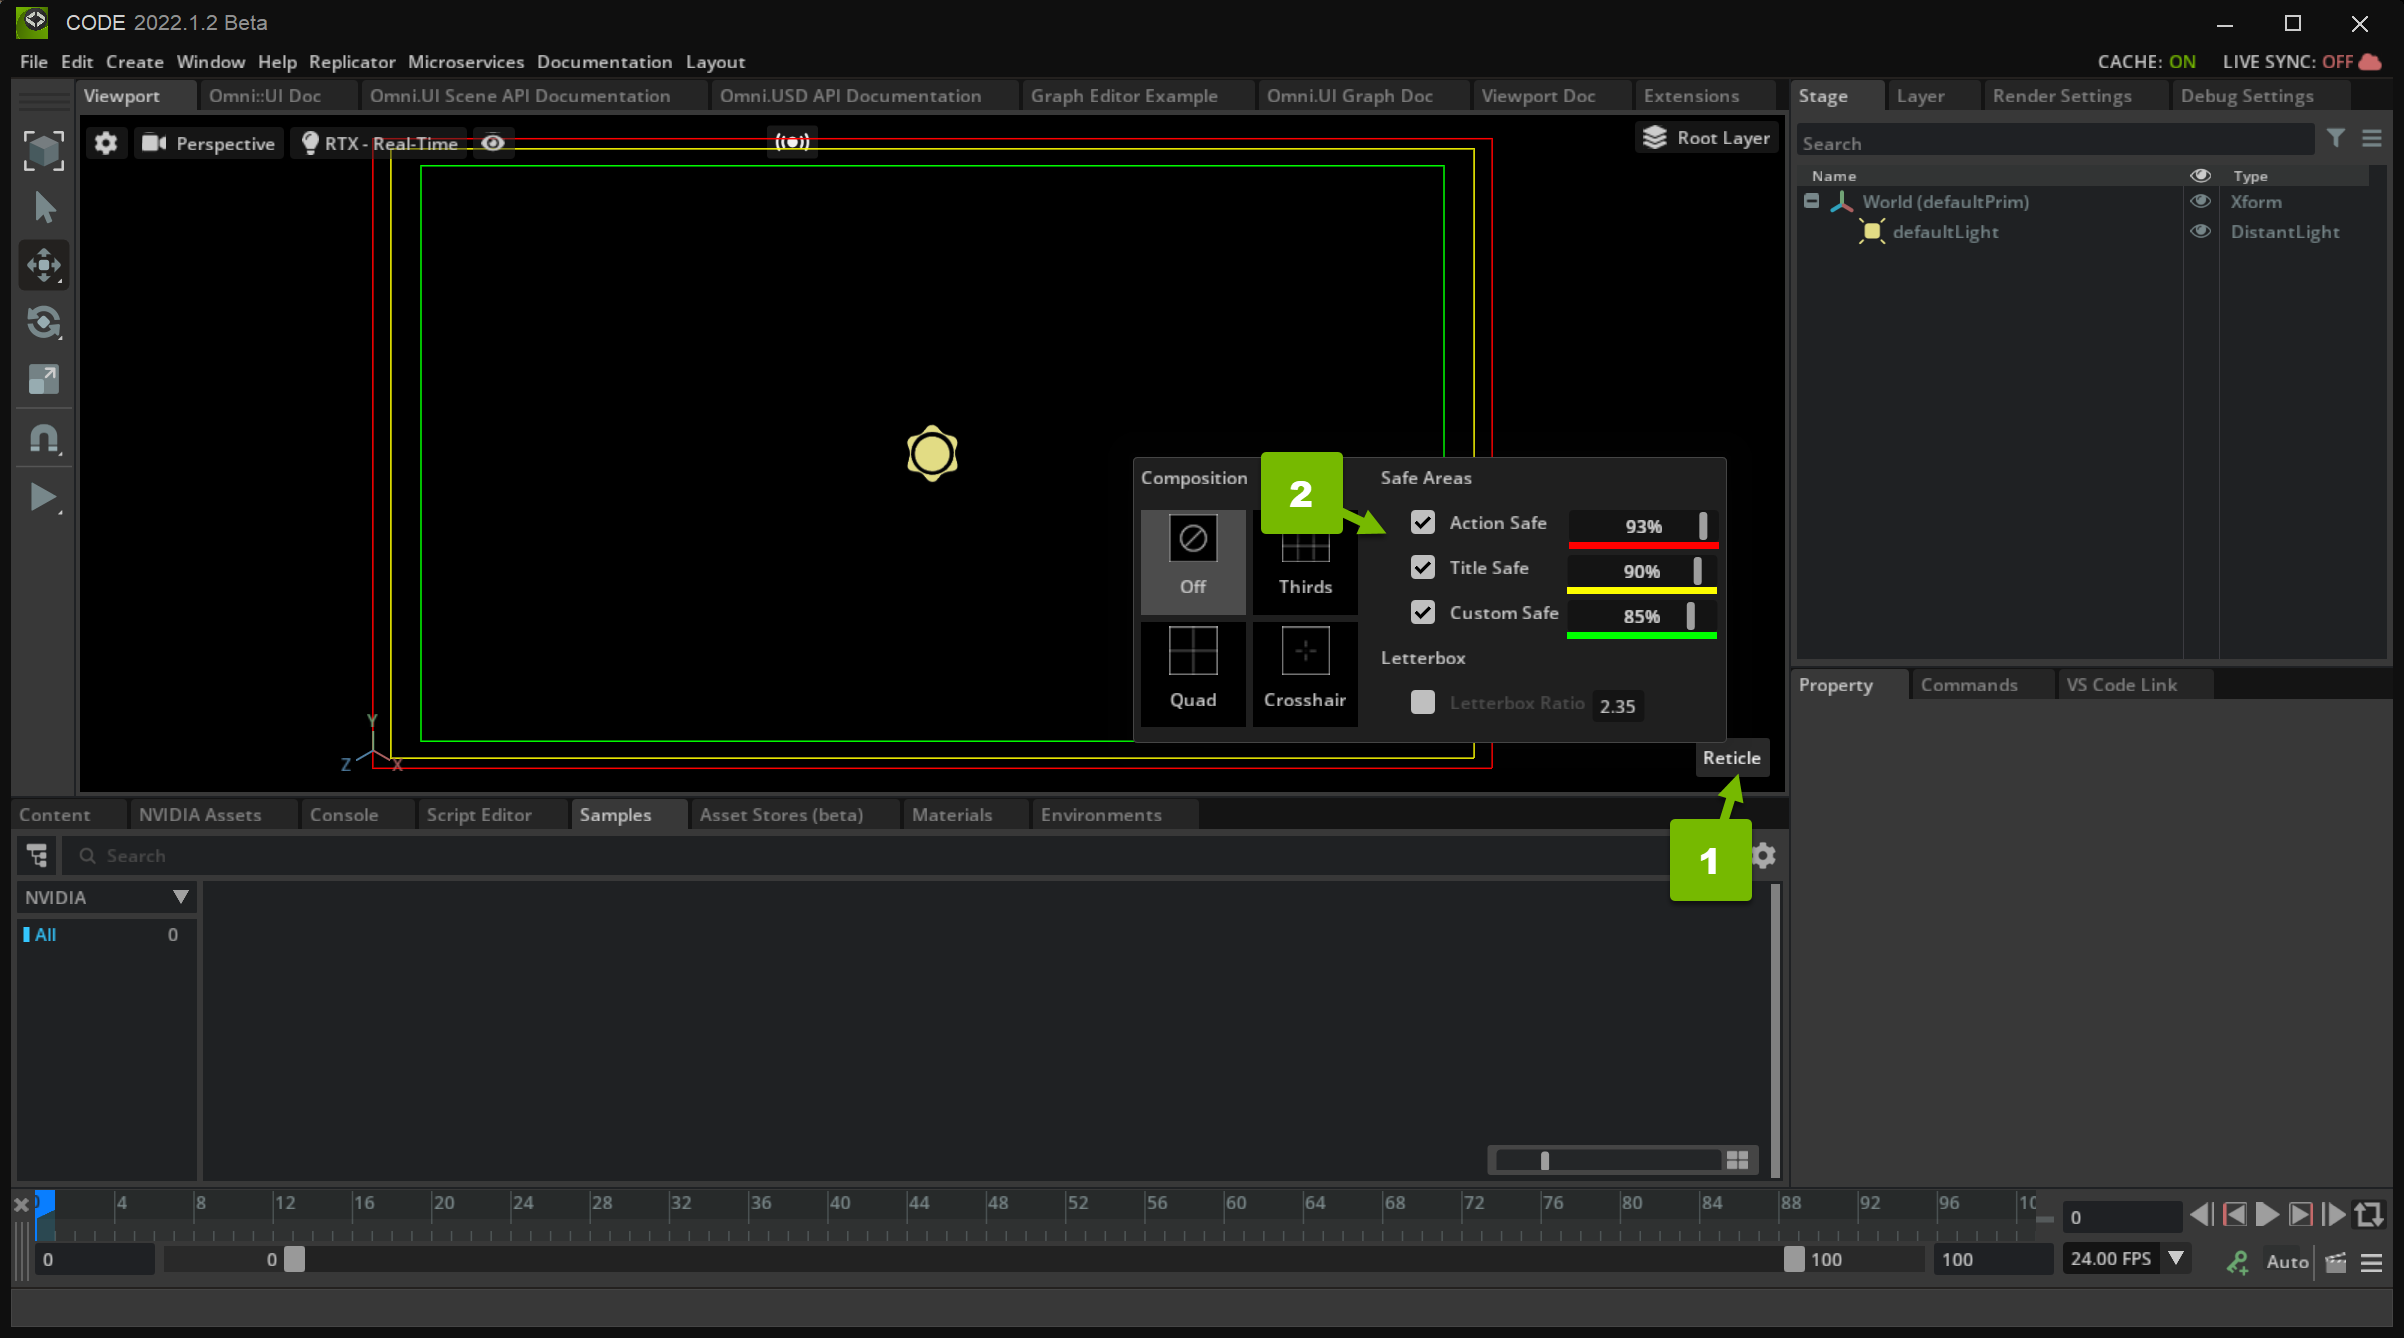
Task: Toggle visibility of defaultLight
Action: pos(2201,231)
